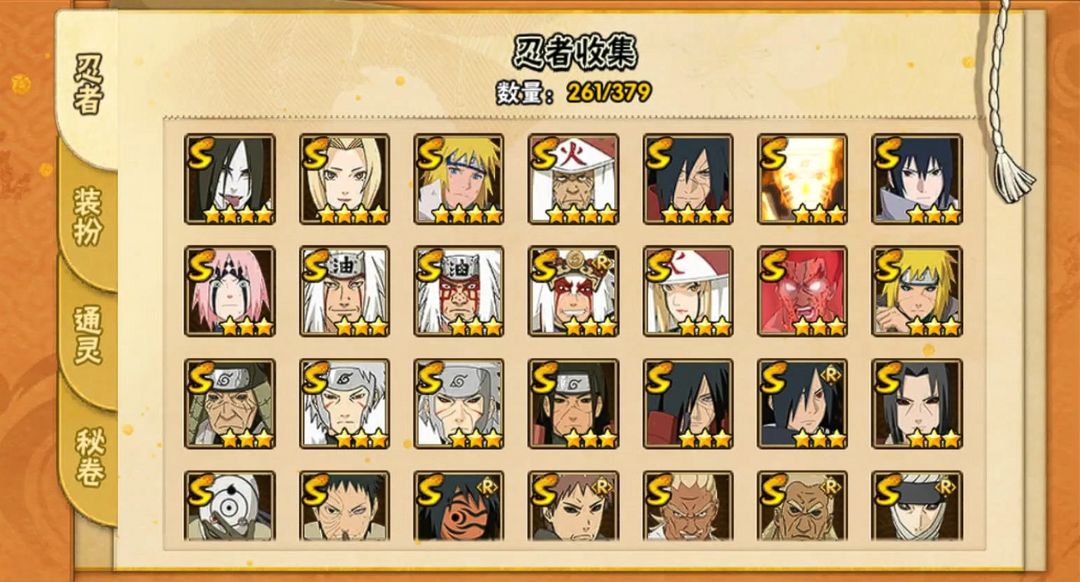Select the blonde Tsunade four-star portrait
This screenshot has height=582, width=1080.
(344, 179)
